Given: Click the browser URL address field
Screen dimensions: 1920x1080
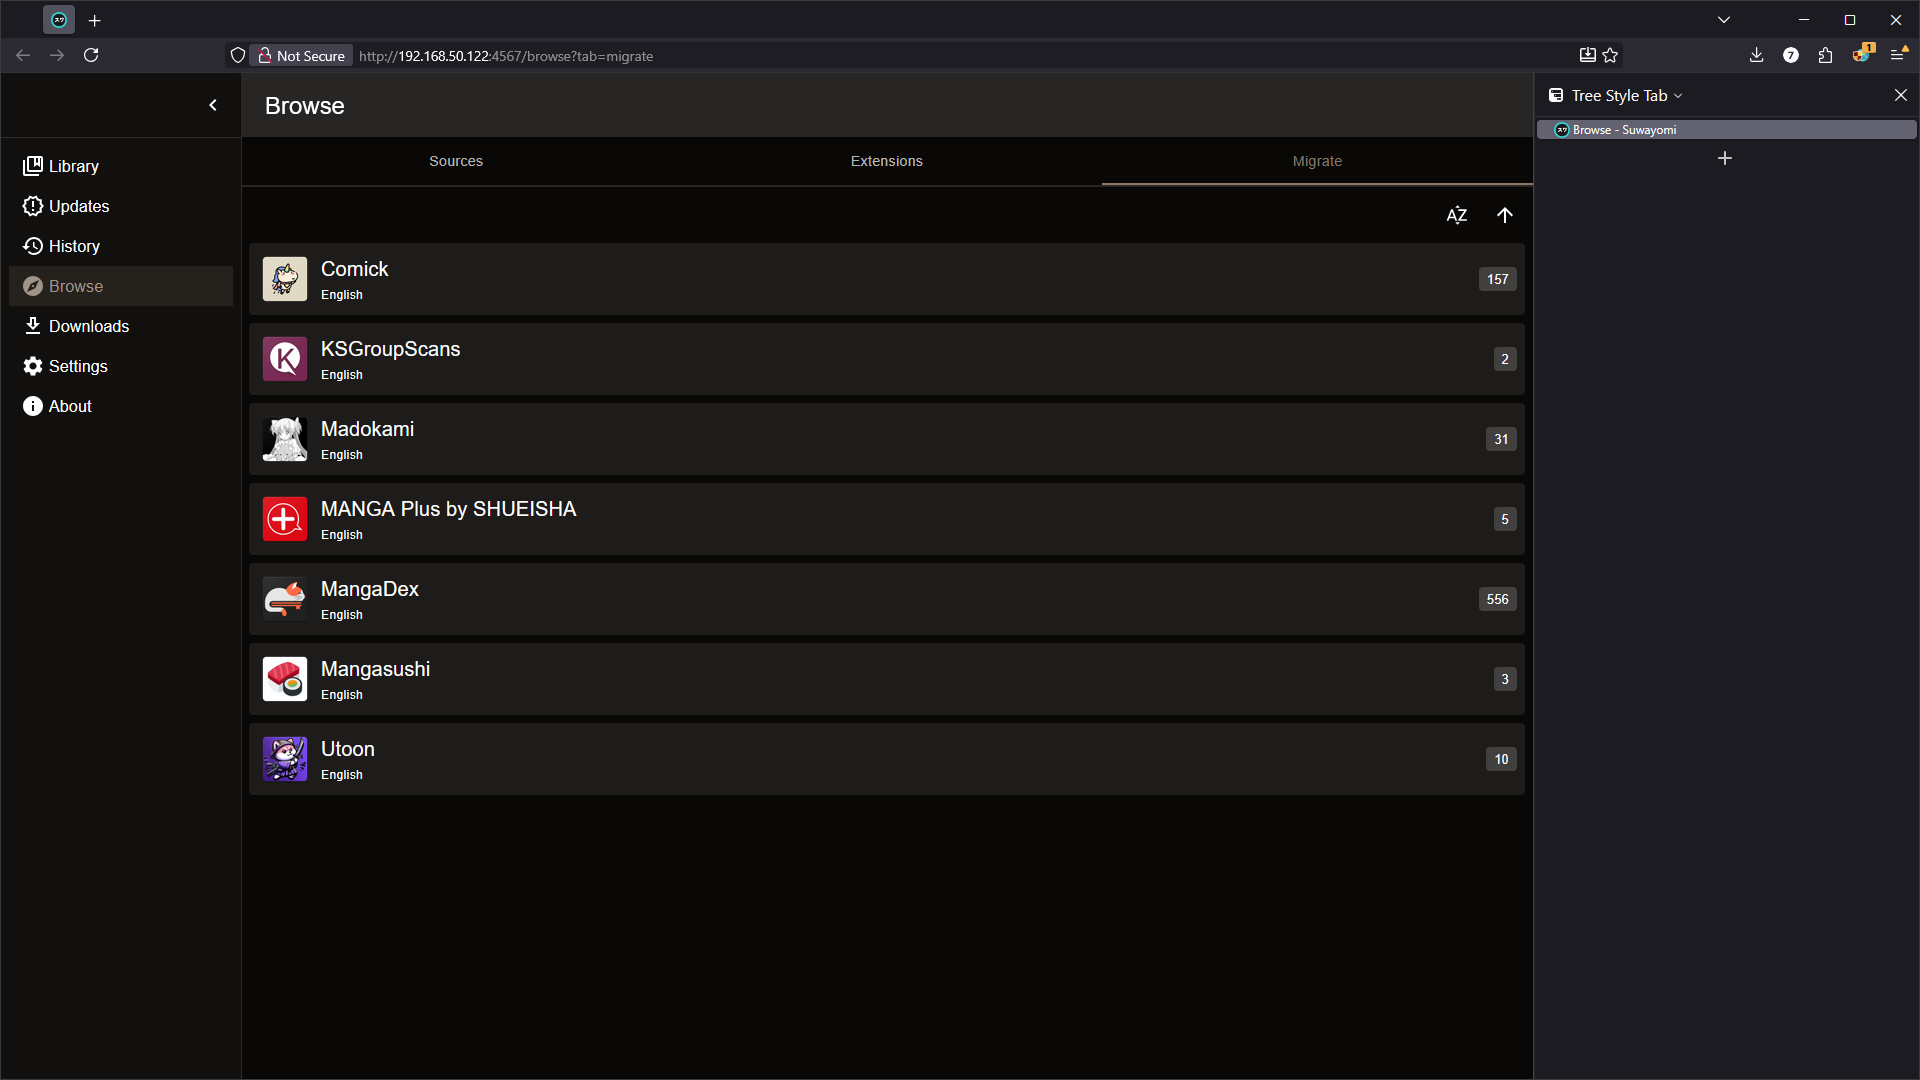Looking at the screenshot, I should point(900,56).
